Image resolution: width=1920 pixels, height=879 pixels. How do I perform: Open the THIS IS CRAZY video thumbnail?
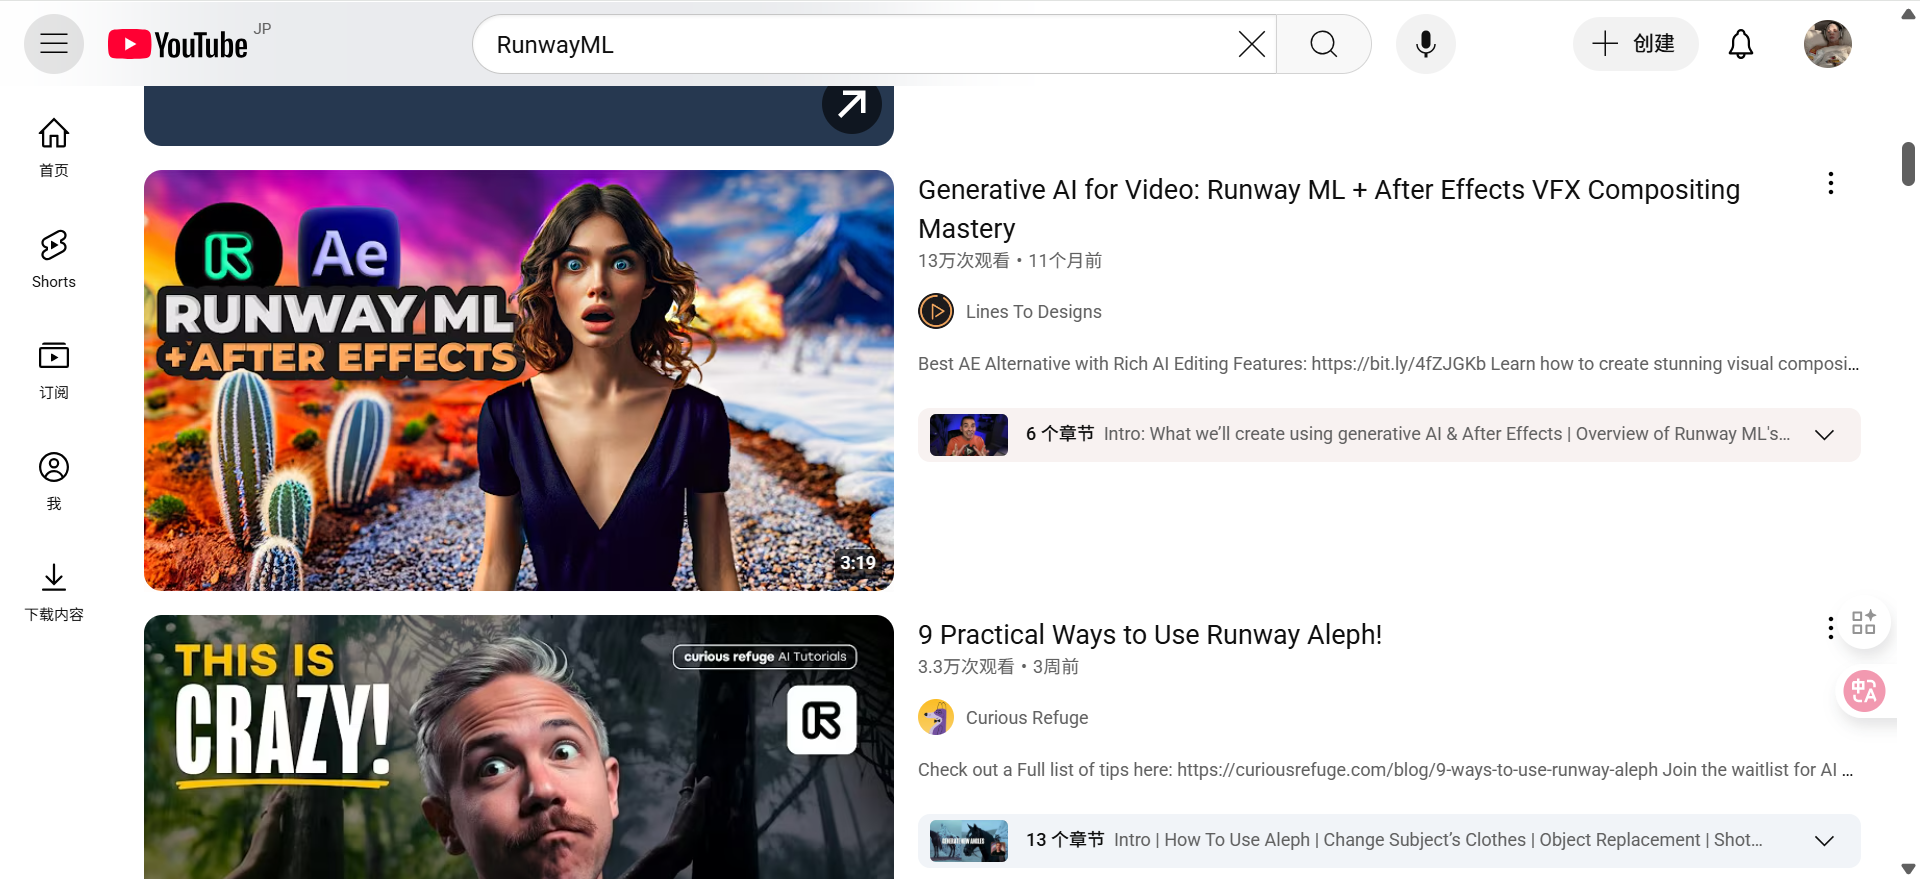(x=519, y=747)
